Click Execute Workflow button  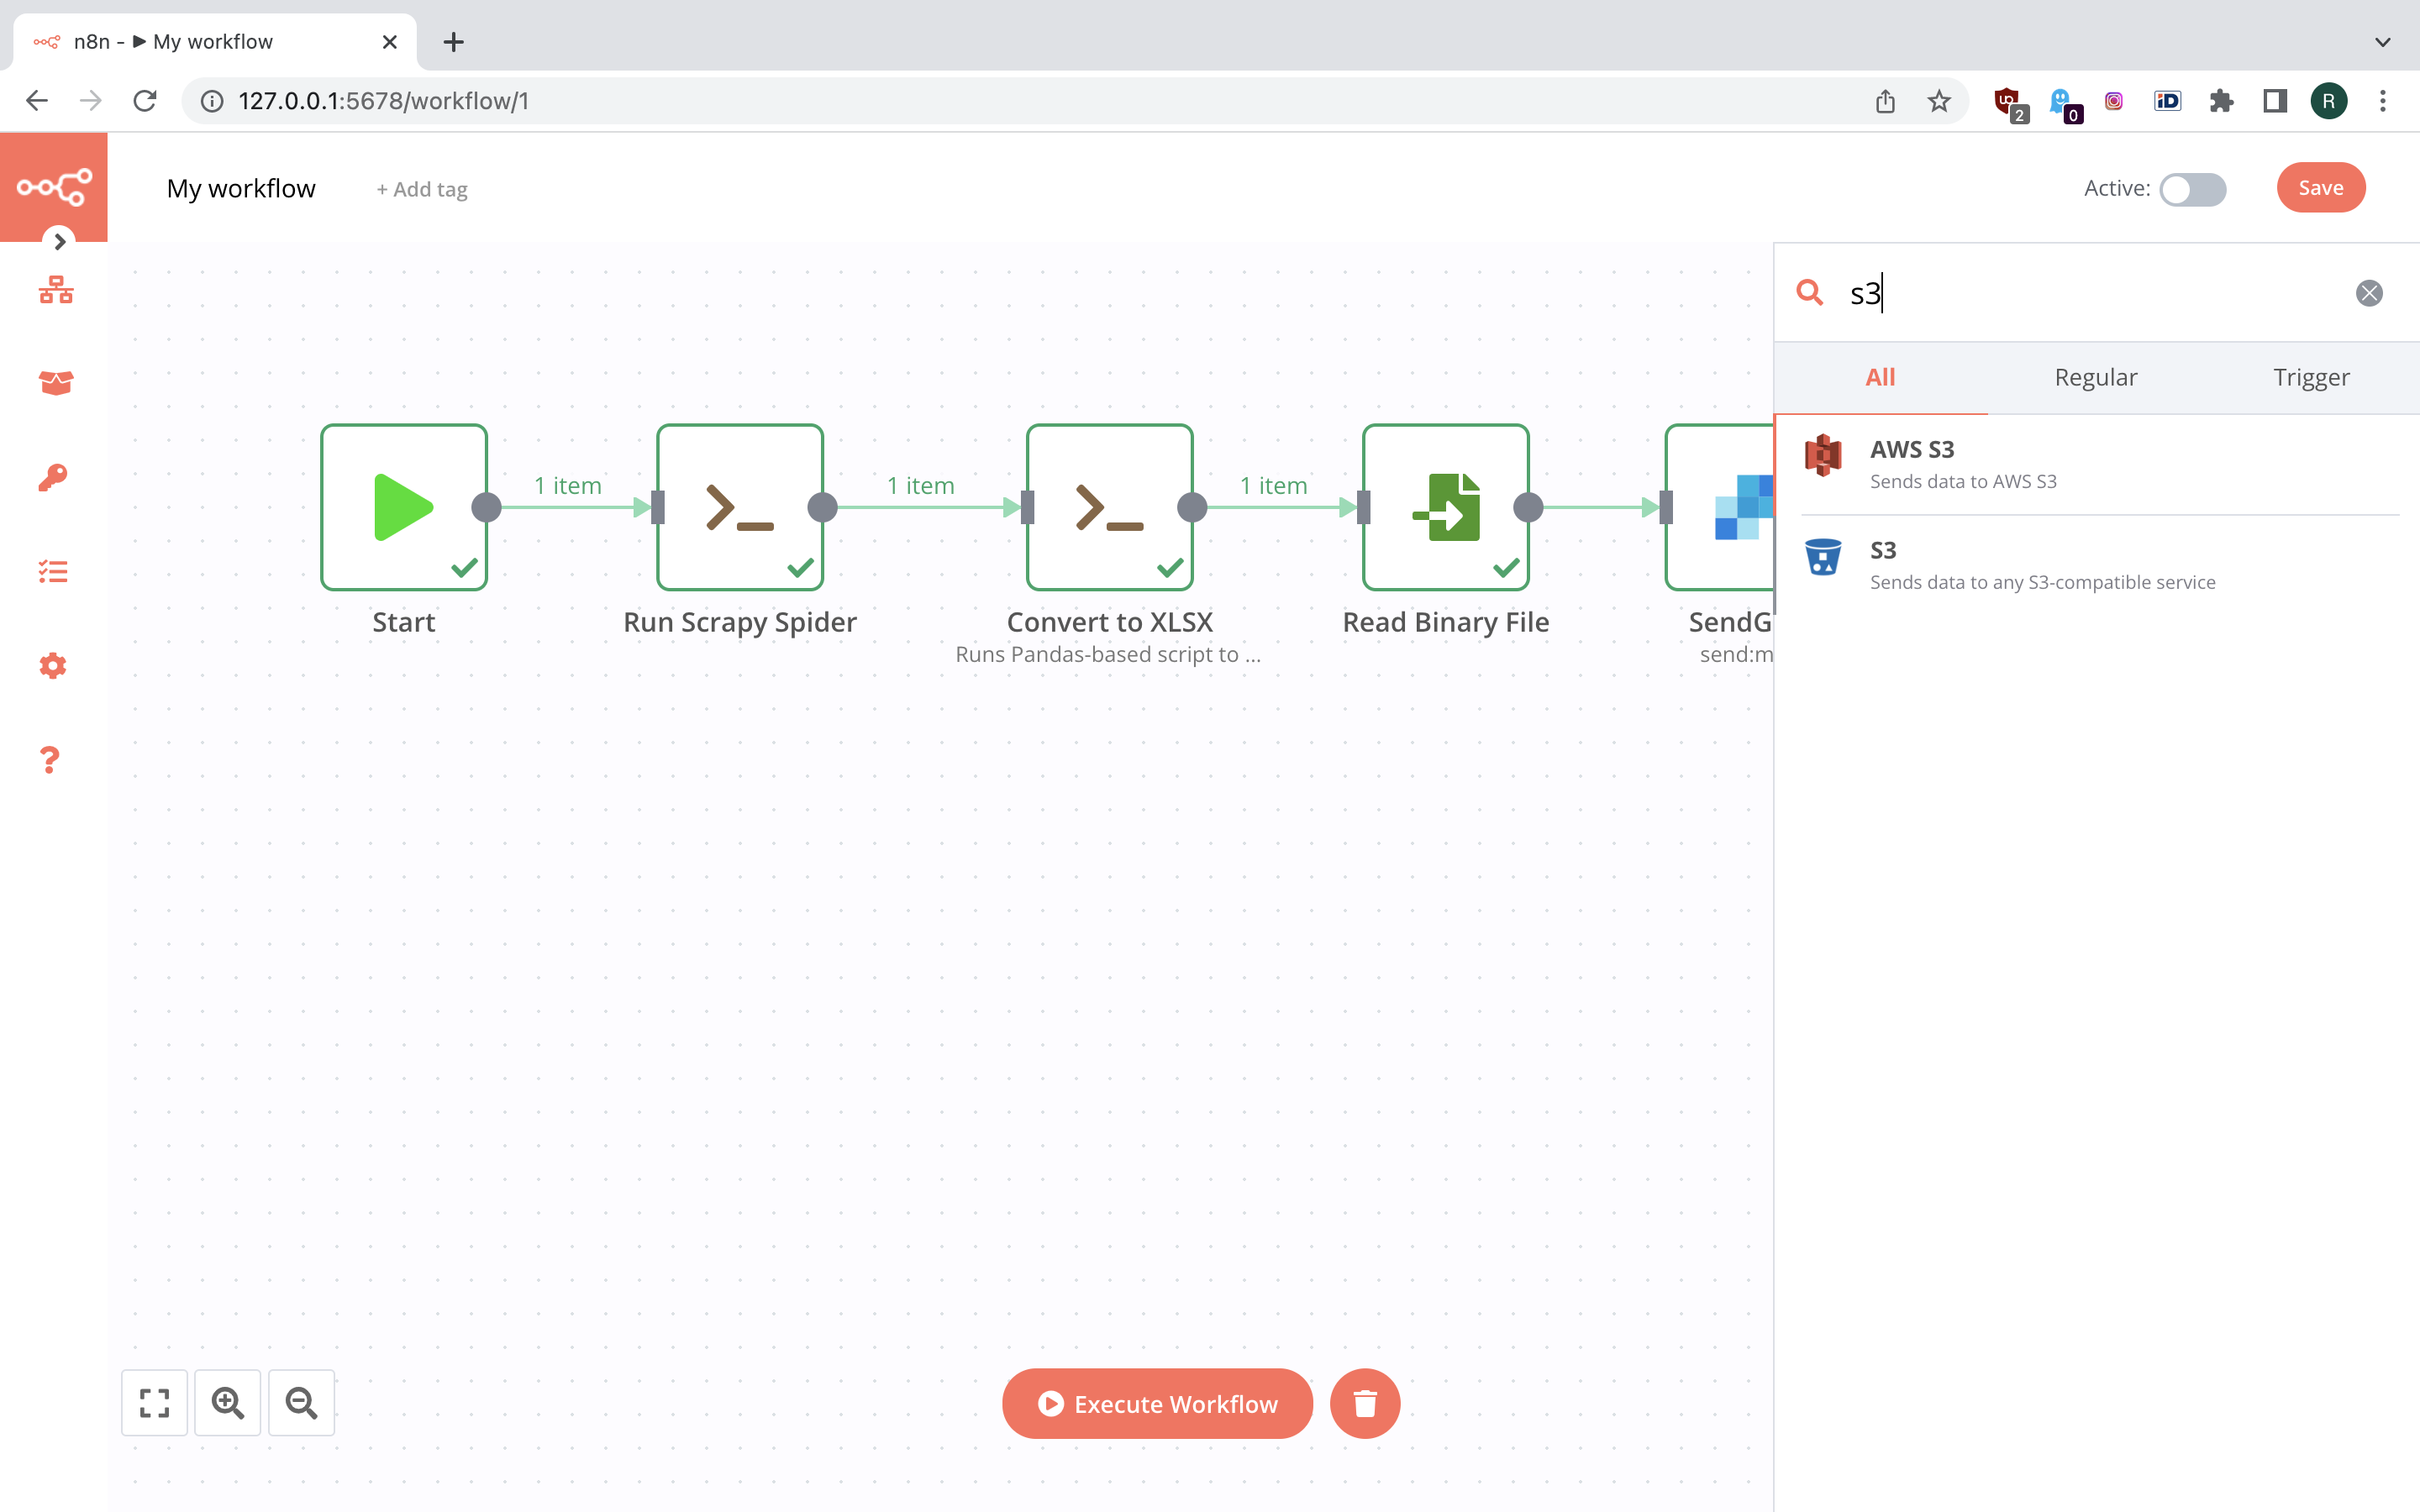1157,1403
